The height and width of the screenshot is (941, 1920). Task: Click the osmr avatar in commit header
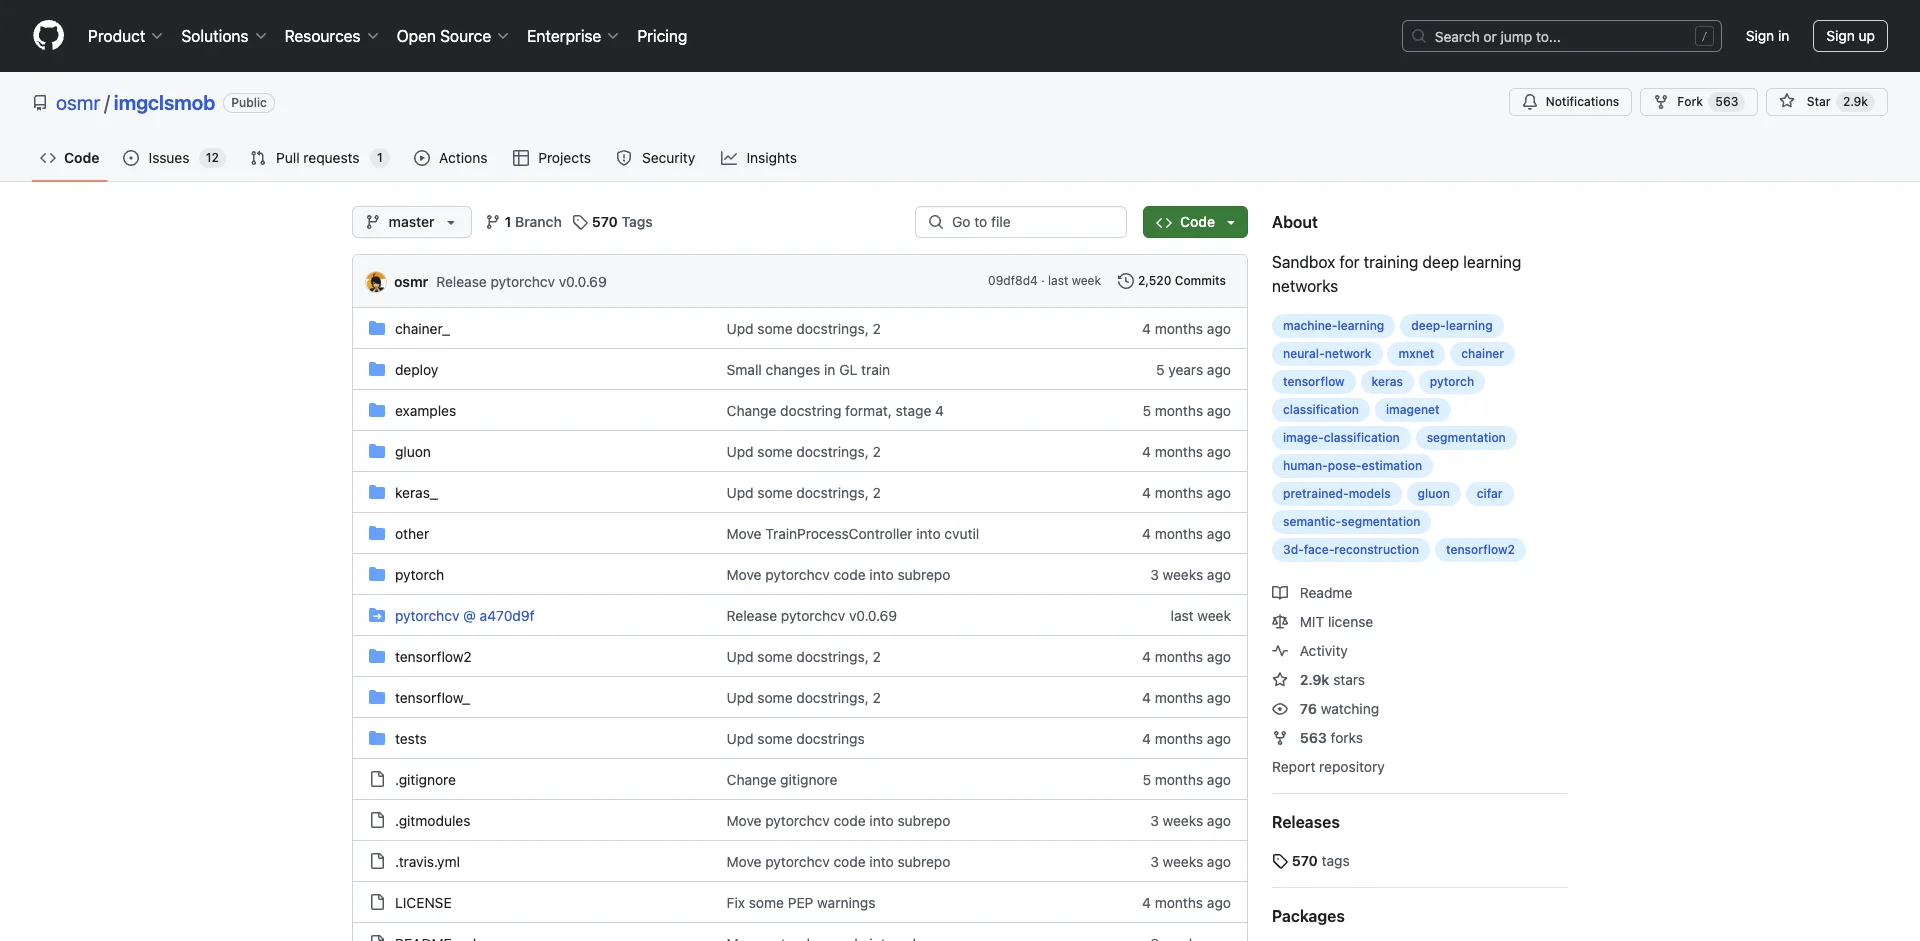point(376,282)
